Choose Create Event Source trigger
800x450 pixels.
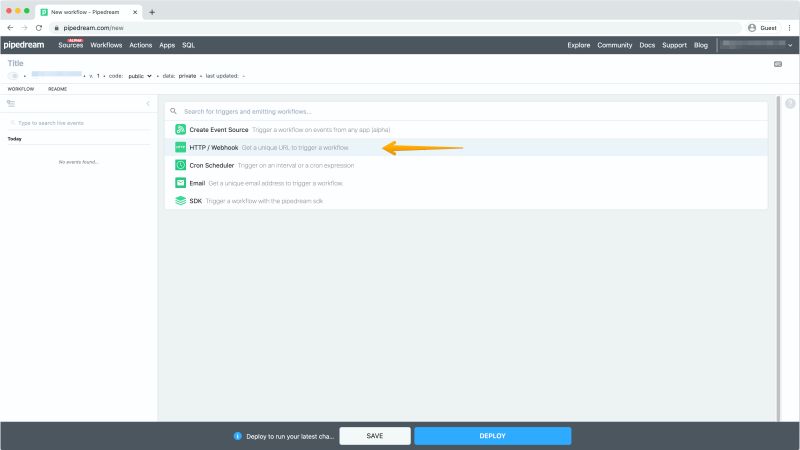tap(466, 130)
